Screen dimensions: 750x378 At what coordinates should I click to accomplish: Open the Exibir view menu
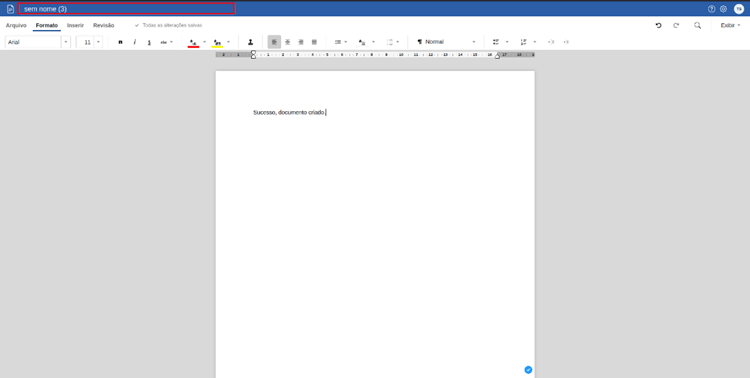point(730,25)
